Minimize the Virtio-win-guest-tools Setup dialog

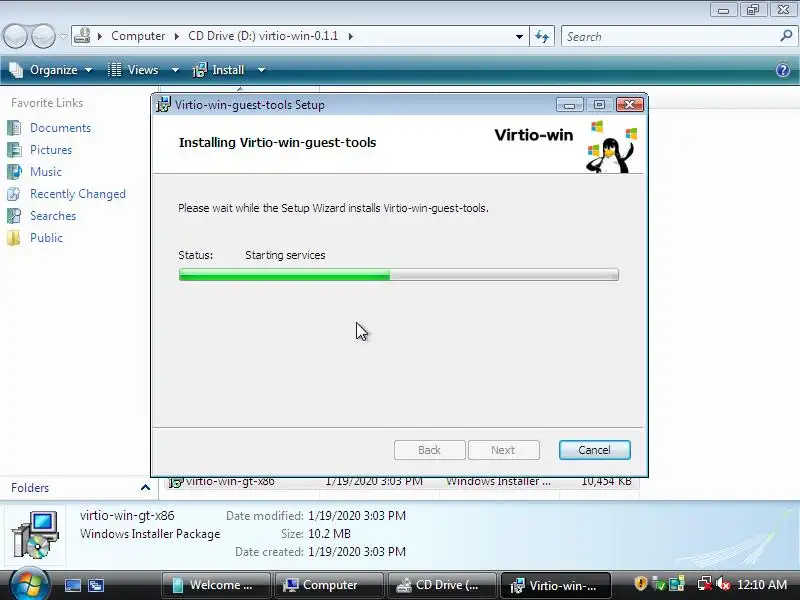tap(569, 105)
